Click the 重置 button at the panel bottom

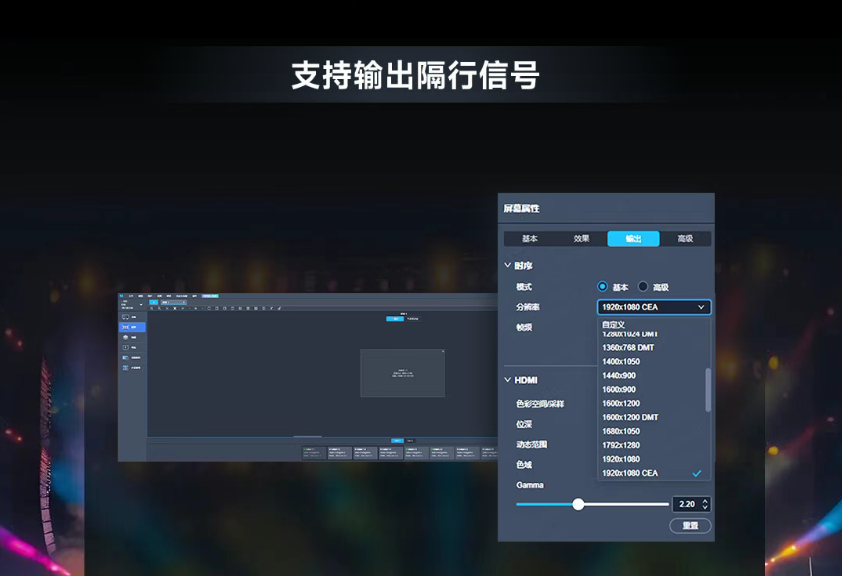click(690, 525)
